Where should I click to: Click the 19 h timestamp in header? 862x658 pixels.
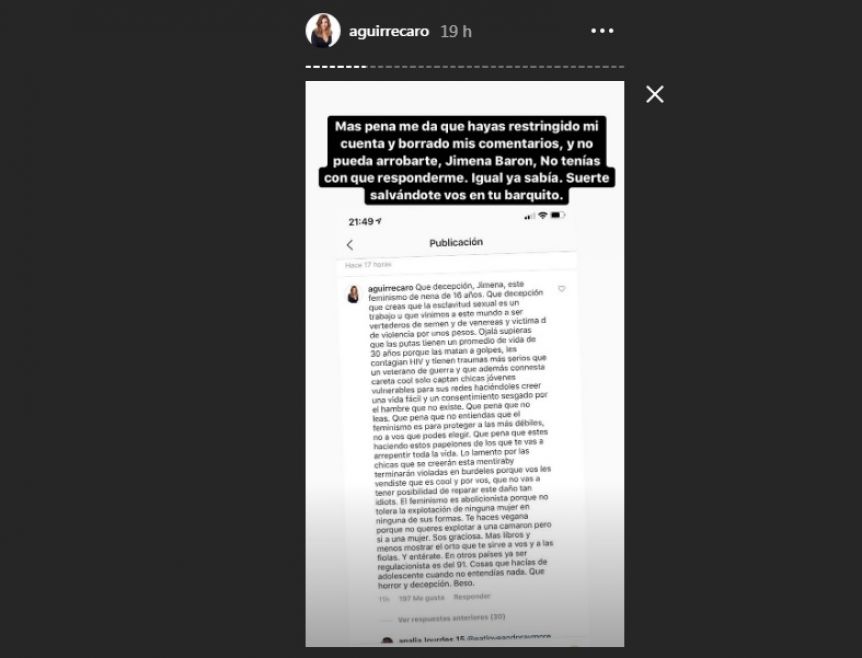(456, 31)
